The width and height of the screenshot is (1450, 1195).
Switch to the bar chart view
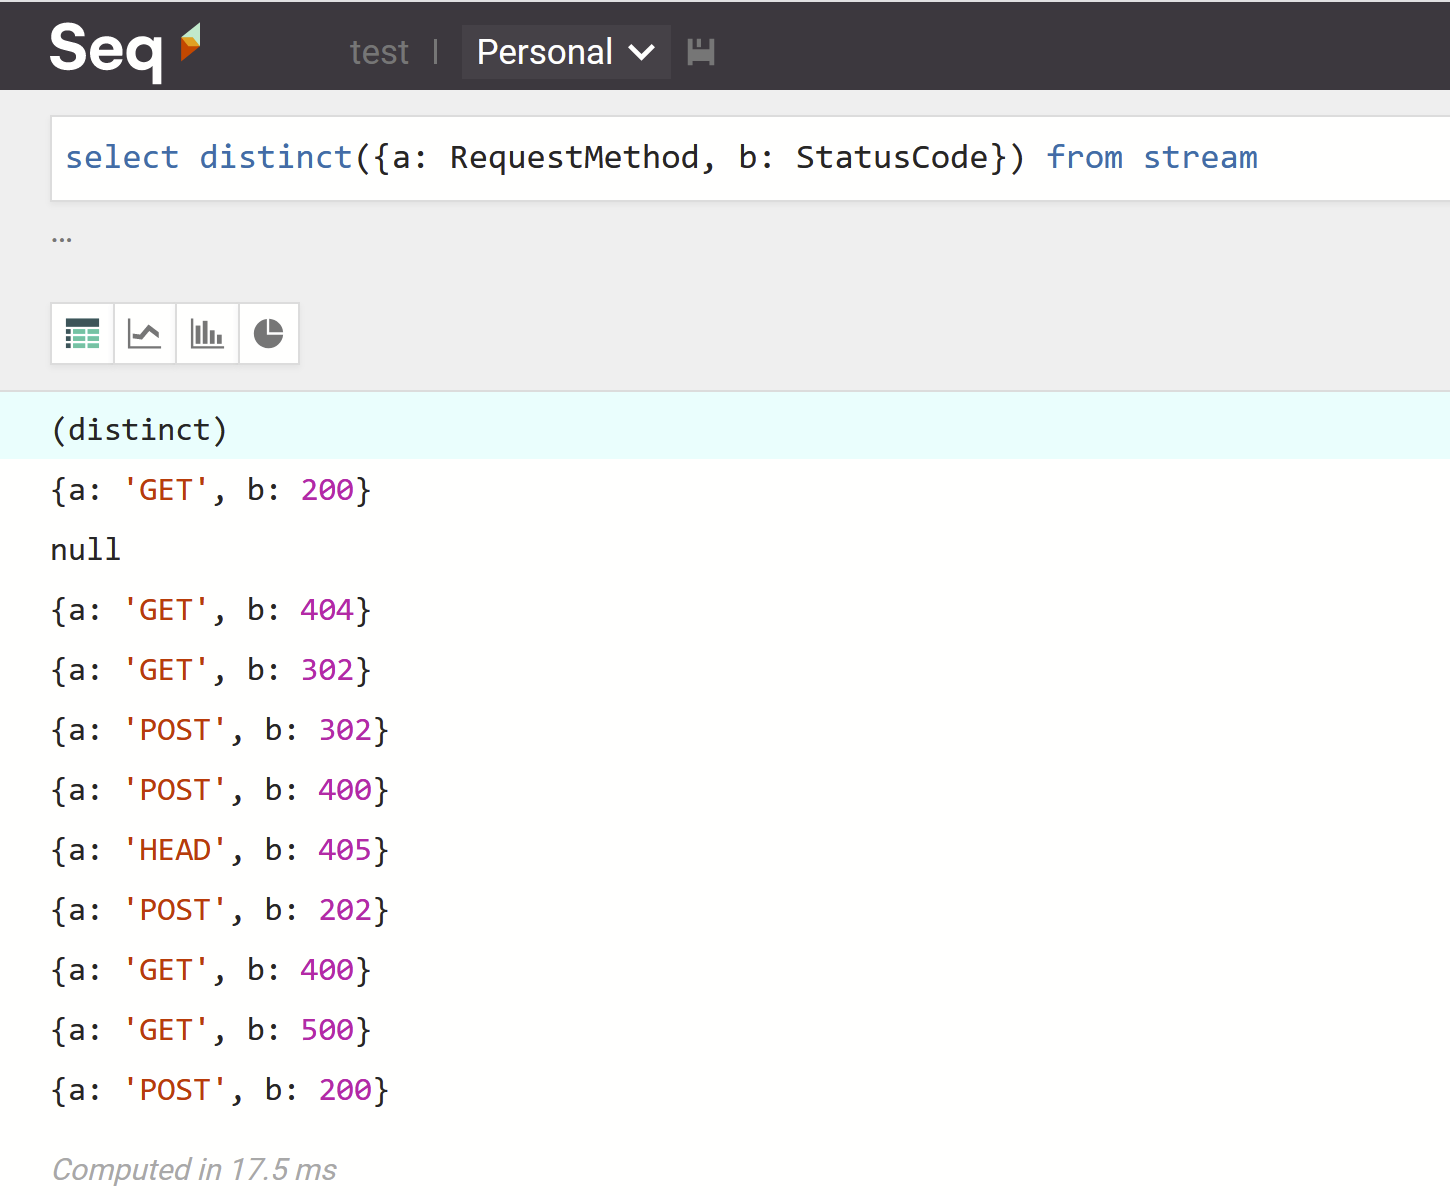pos(206,333)
